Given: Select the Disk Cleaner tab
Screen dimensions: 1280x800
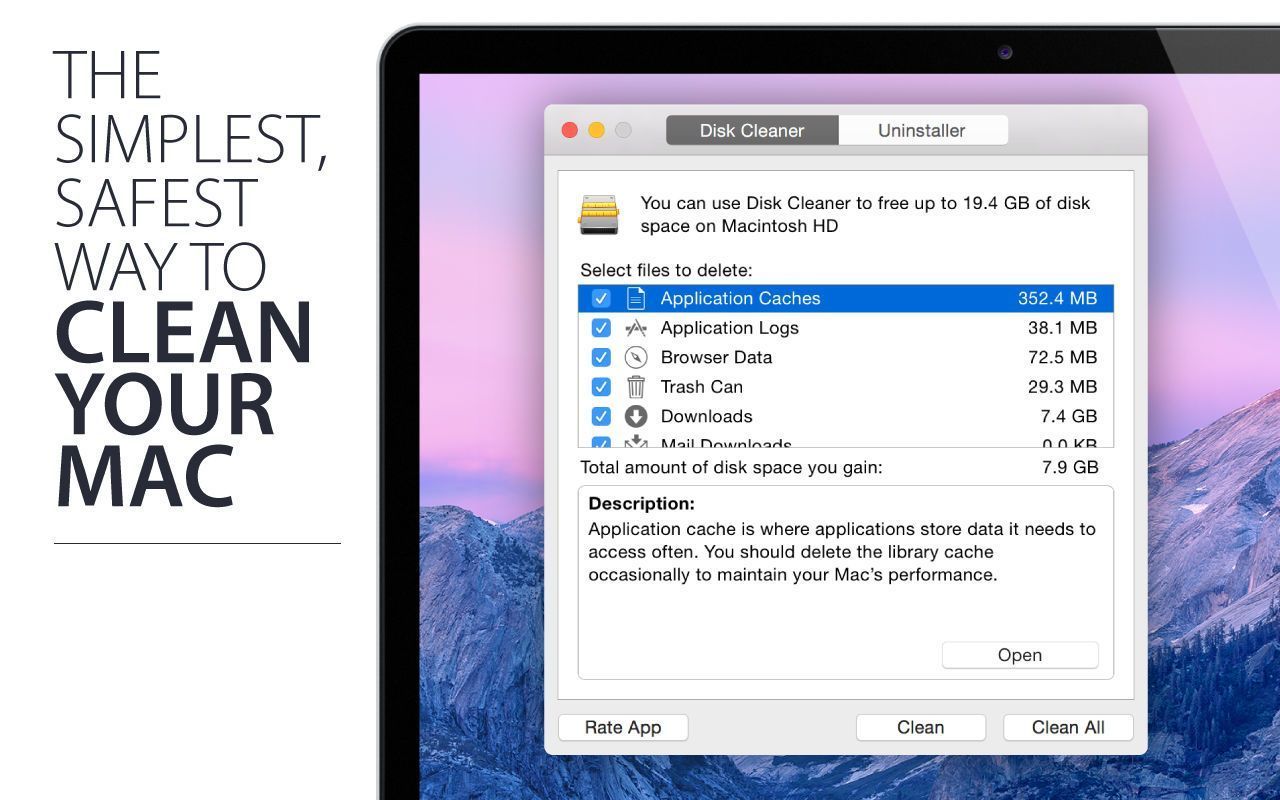Looking at the screenshot, I should (x=752, y=130).
